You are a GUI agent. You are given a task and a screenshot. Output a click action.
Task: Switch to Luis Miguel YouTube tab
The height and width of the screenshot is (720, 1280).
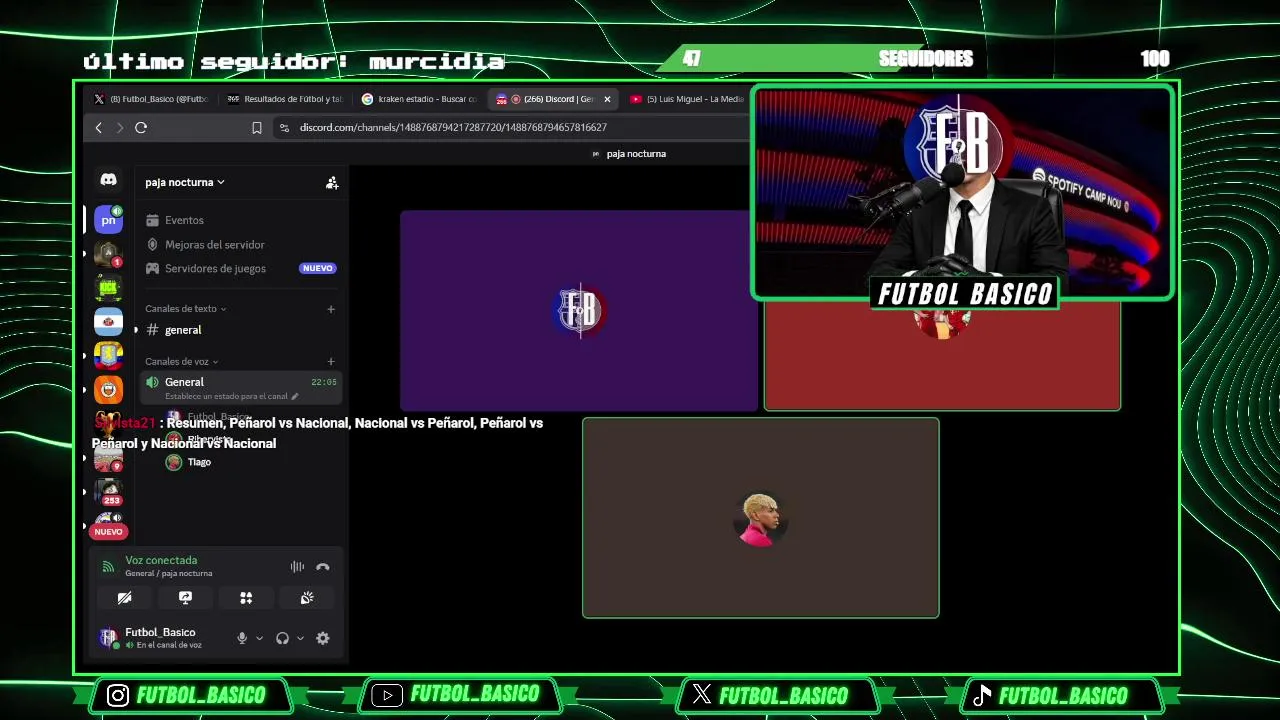point(688,99)
